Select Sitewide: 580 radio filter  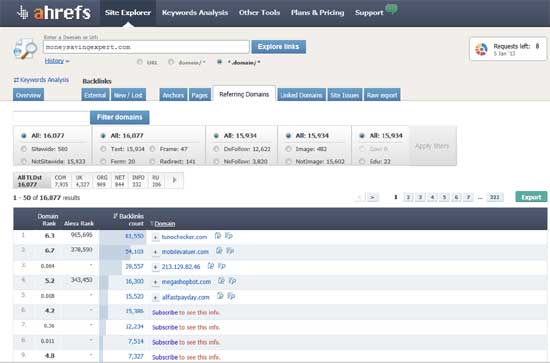[x=24, y=149]
